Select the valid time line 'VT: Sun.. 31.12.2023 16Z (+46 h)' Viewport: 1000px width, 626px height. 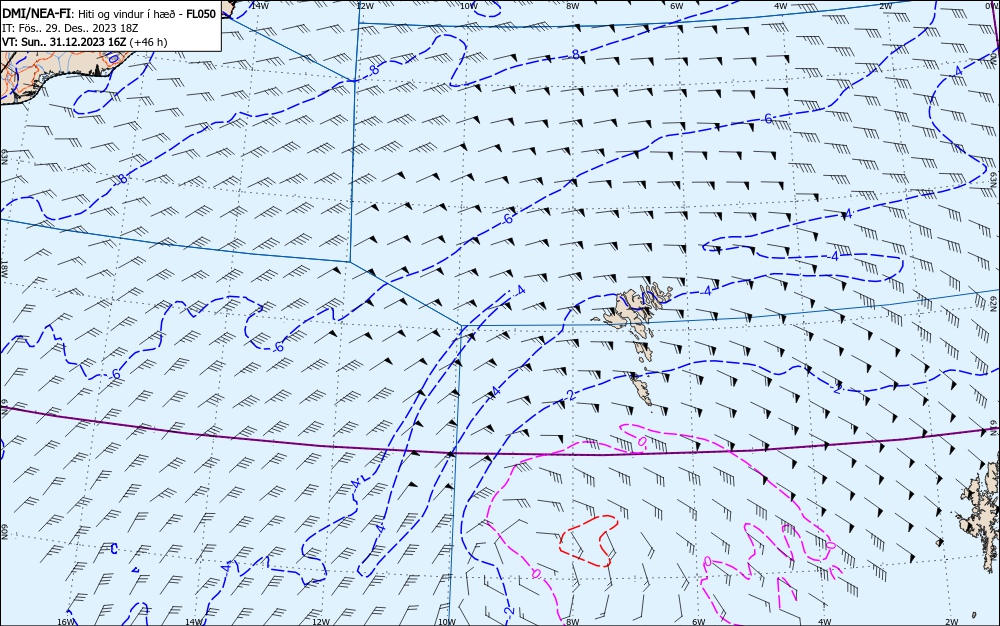click(x=85, y=42)
